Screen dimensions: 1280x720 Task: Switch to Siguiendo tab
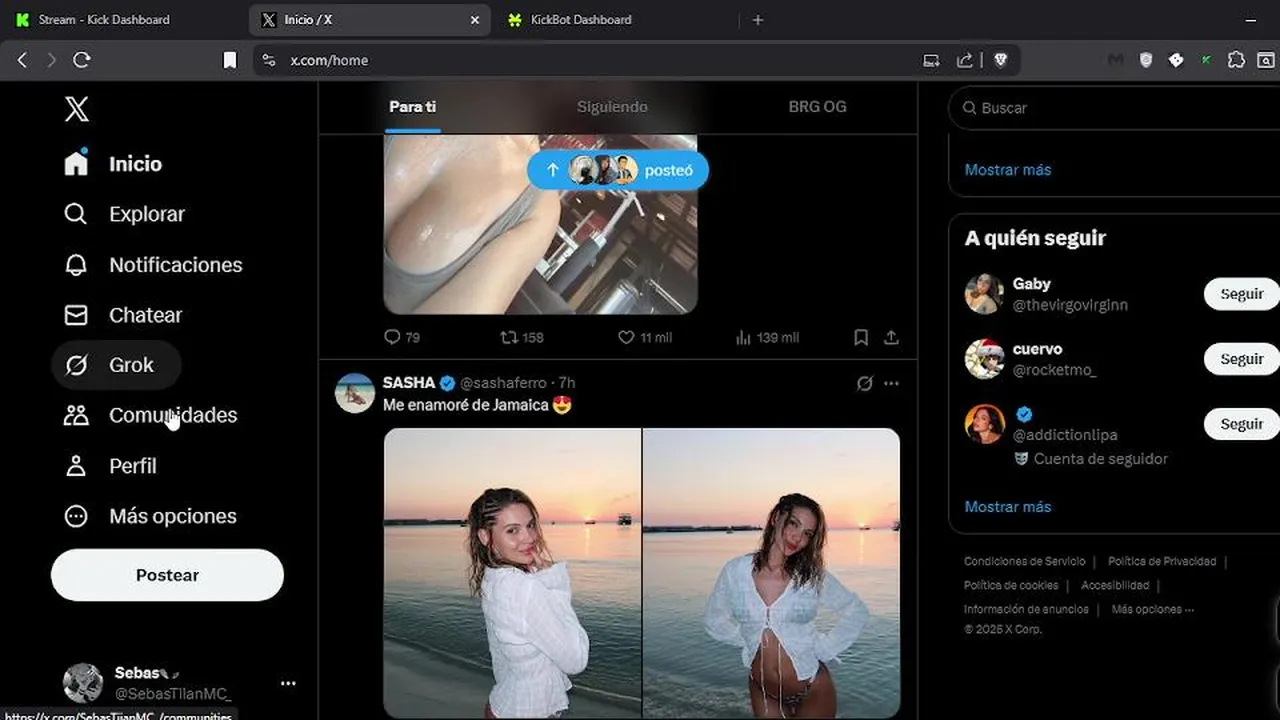point(612,107)
